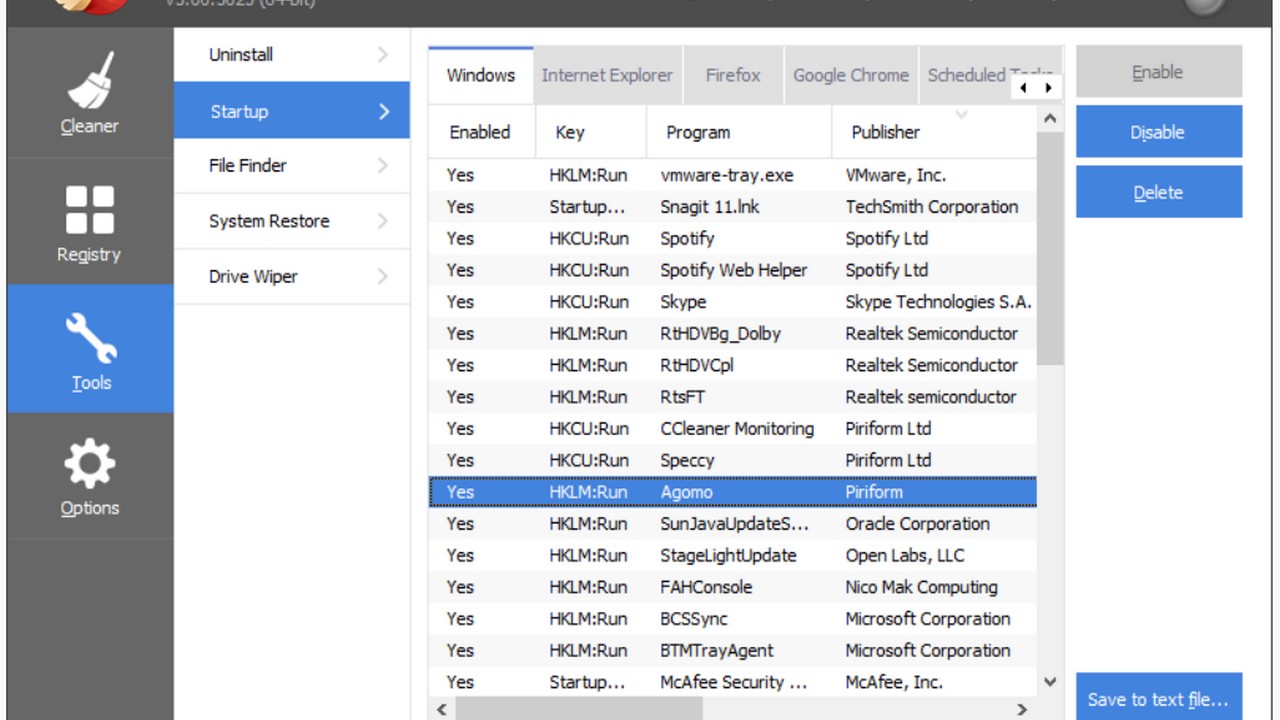1280x720 pixels.
Task: Switch to the Firefox tab
Action: (733, 75)
